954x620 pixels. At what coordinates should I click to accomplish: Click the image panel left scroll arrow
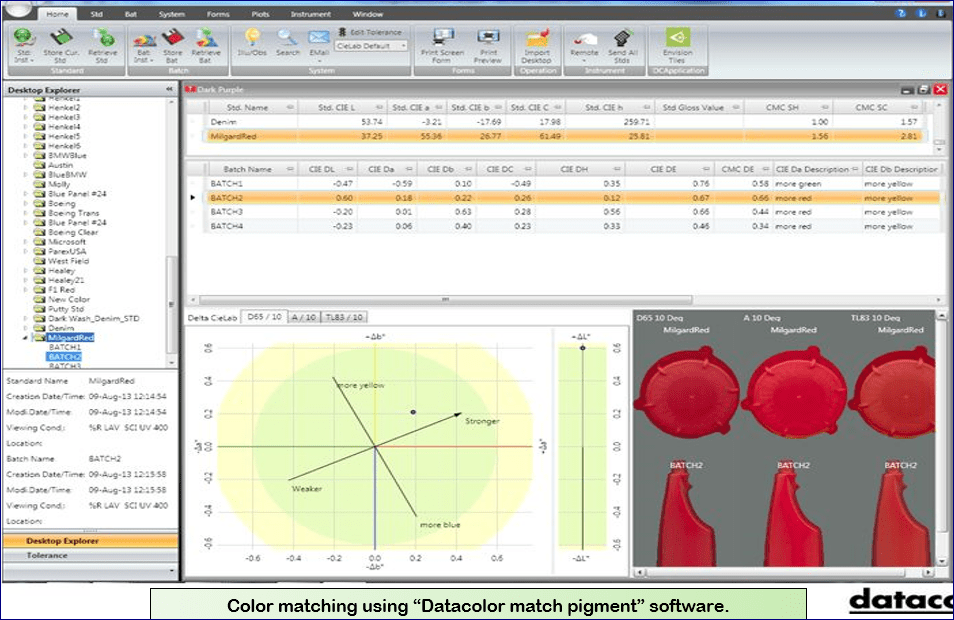639,572
